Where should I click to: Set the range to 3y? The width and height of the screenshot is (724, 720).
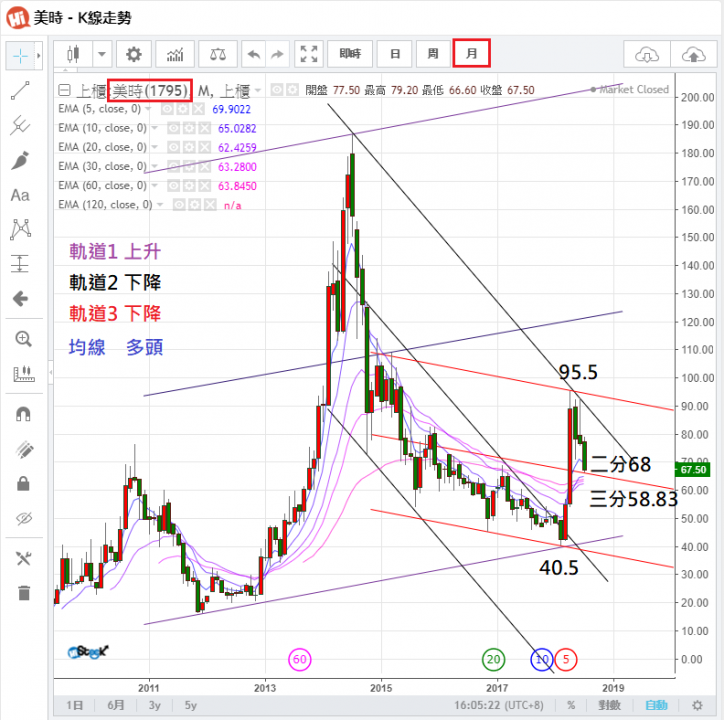[155, 705]
